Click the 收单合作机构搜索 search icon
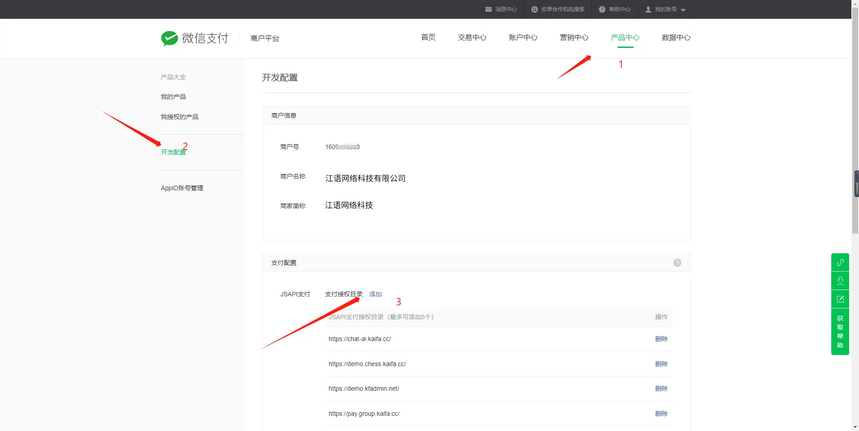 (534, 9)
